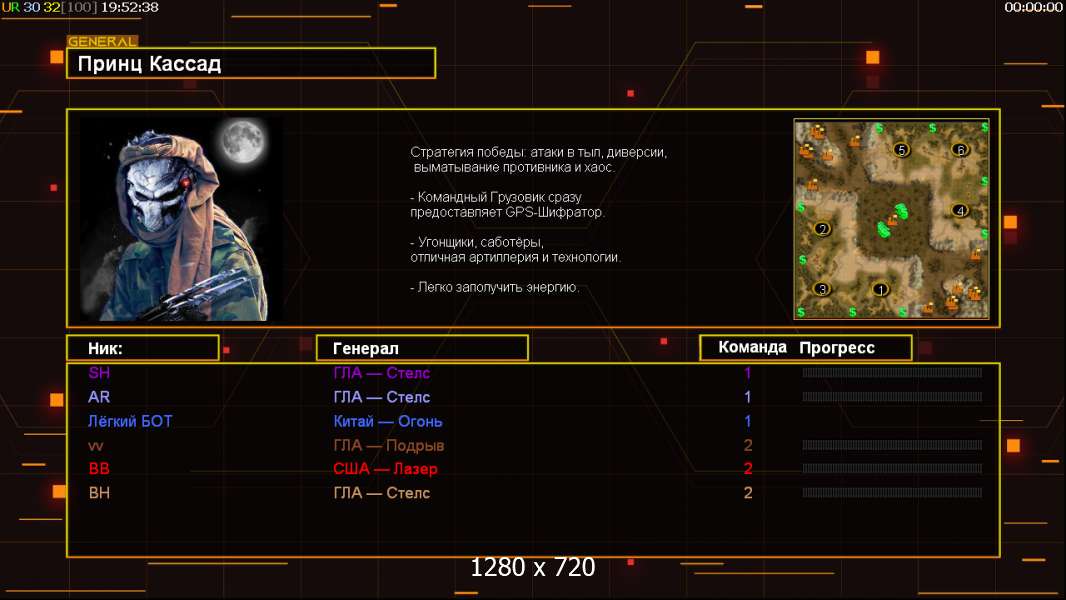Screen dimensions: 1066x600
Task: Click team number 1 for AR
Action: tap(748, 397)
